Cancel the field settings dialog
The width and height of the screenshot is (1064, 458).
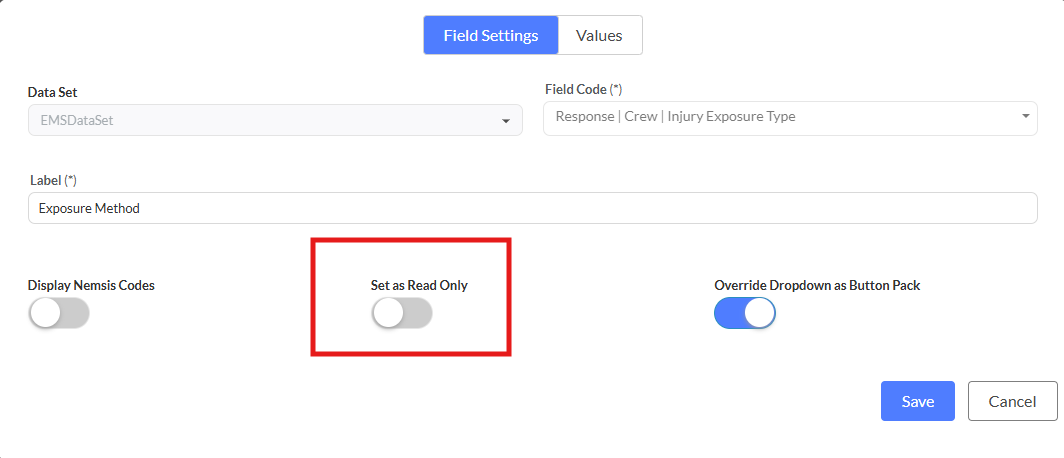tap(1012, 401)
